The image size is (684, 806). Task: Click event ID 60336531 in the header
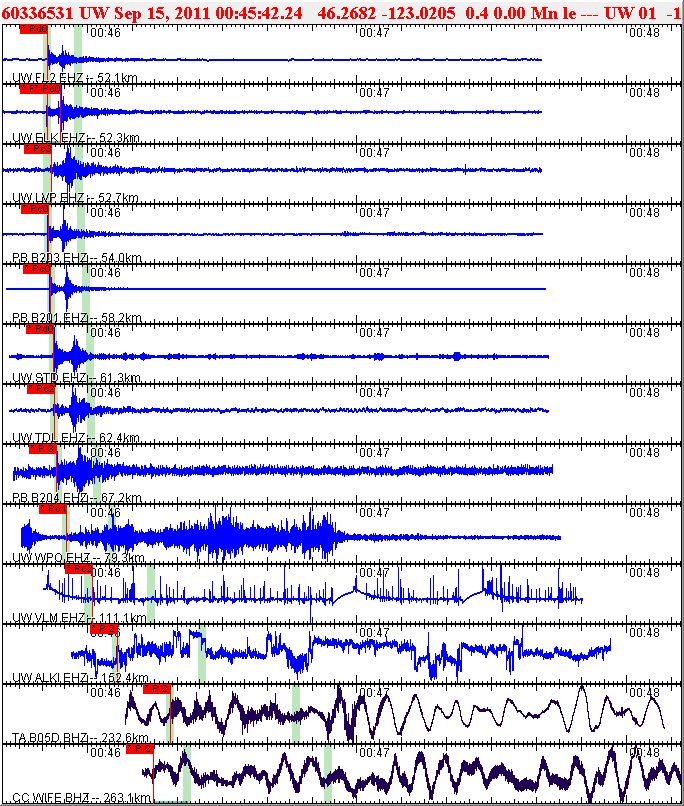39,13
